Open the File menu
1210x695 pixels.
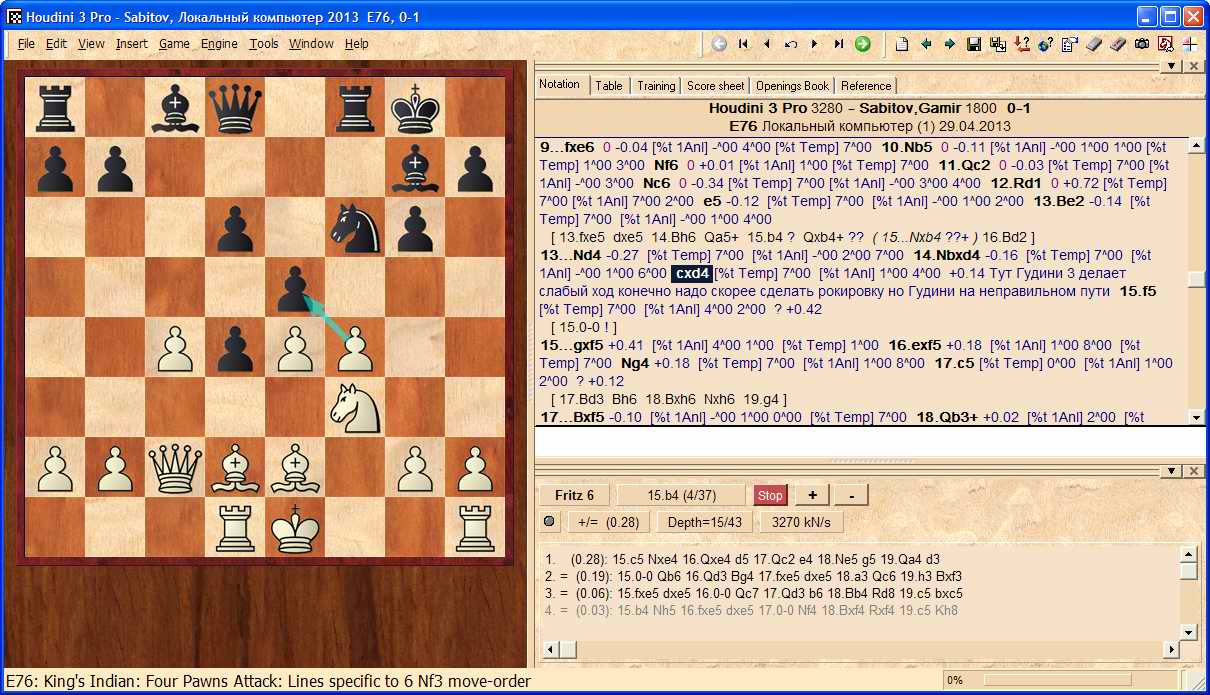click(26, 44)
